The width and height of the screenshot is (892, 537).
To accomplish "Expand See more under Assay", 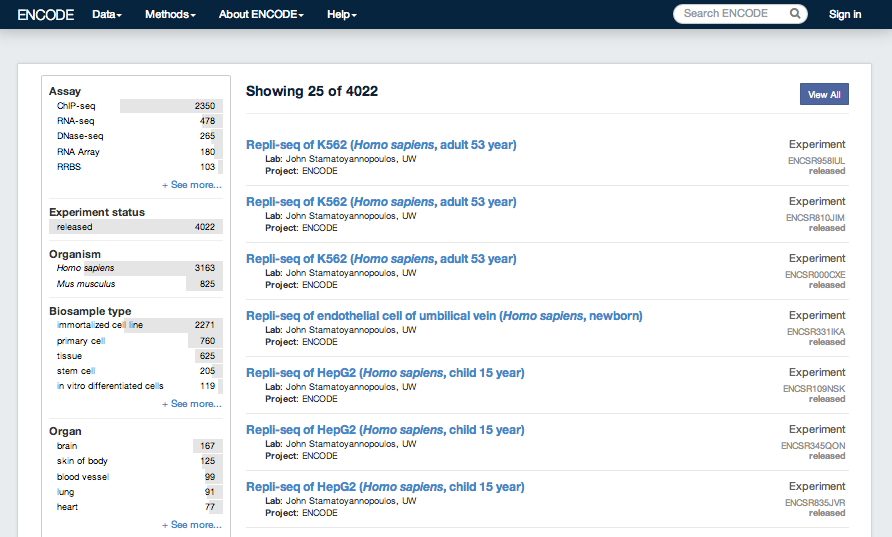I will tap(192, 185).
